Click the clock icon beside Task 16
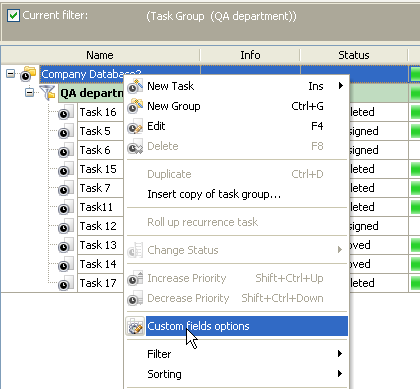This screenshot has width=420, height=389. coord(66,112)
